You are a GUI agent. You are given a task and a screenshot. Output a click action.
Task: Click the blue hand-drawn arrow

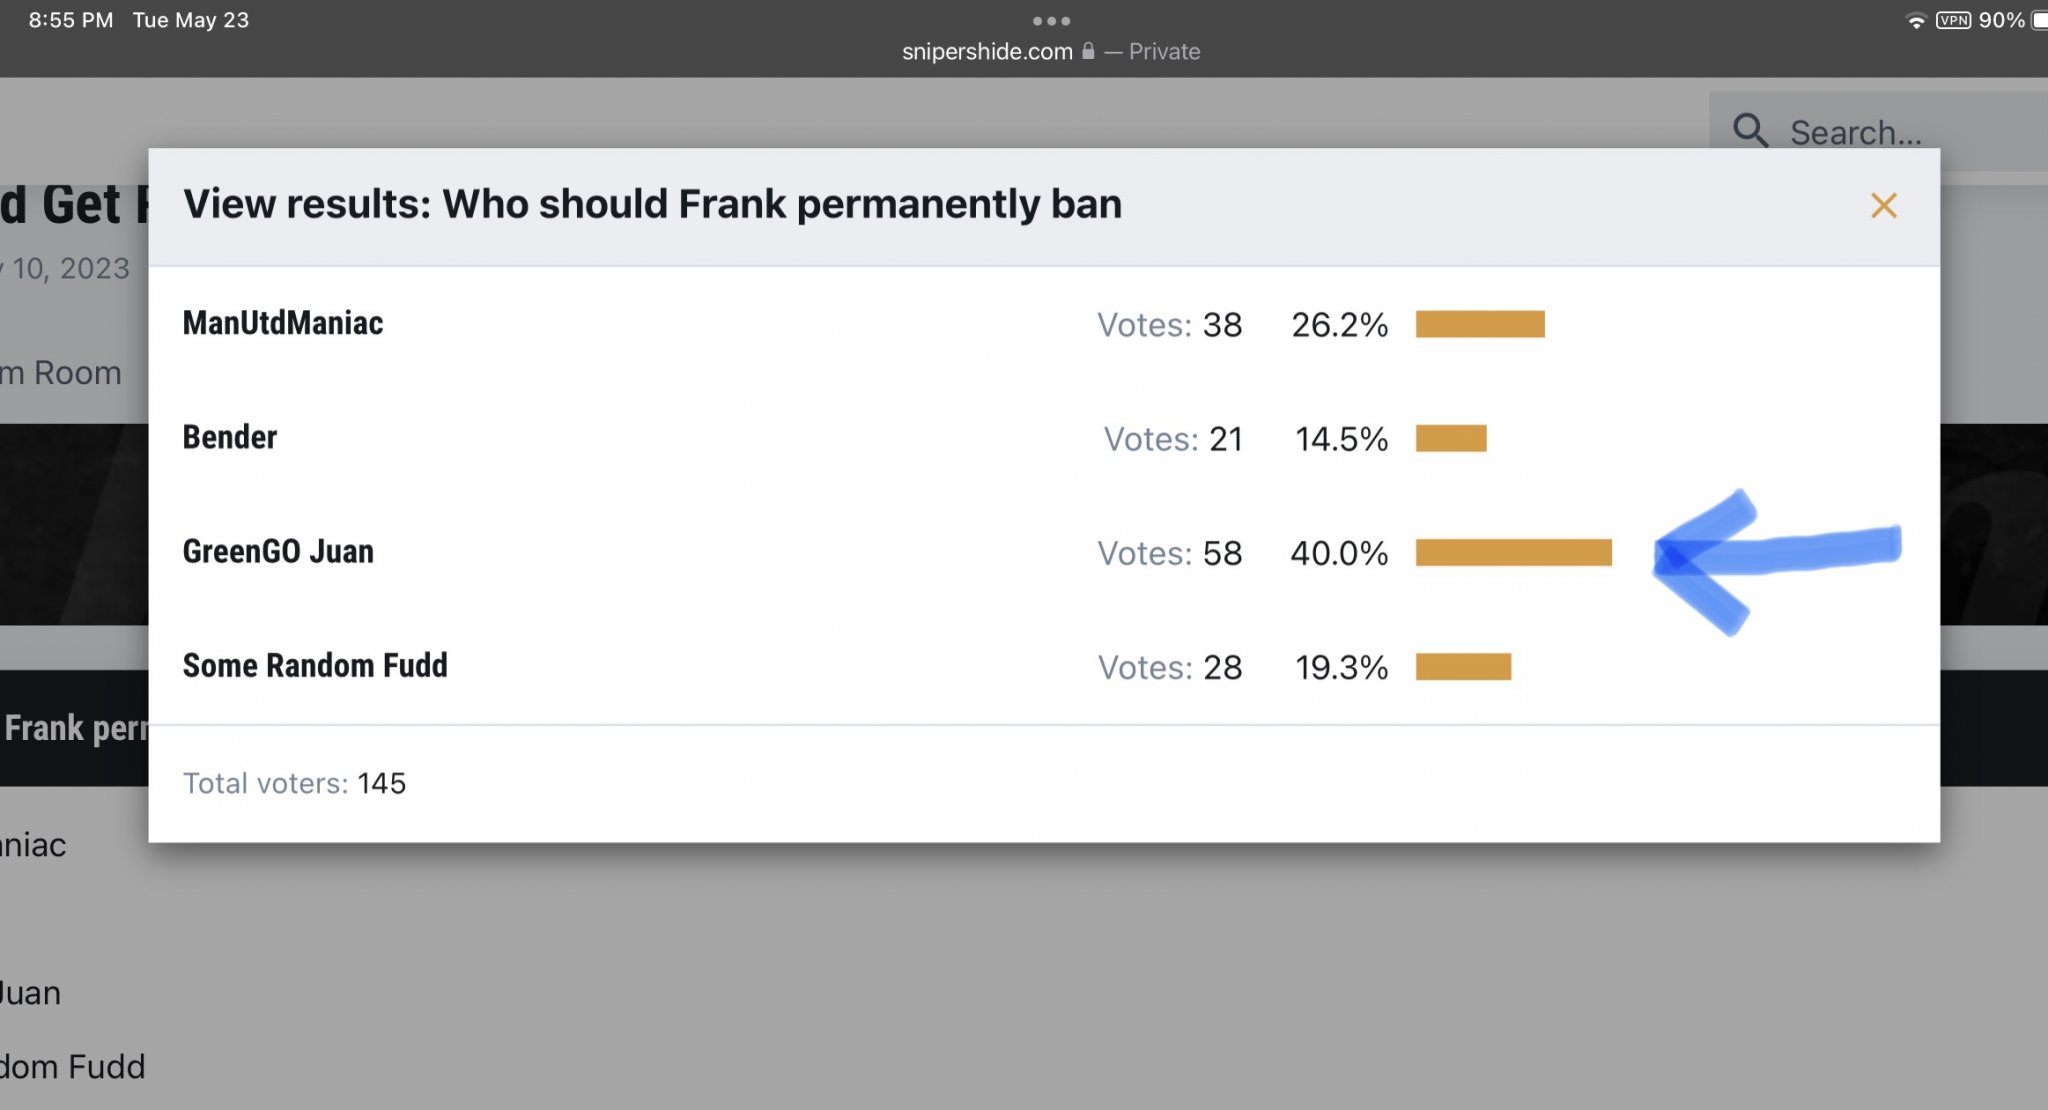tap(1775, 556)
